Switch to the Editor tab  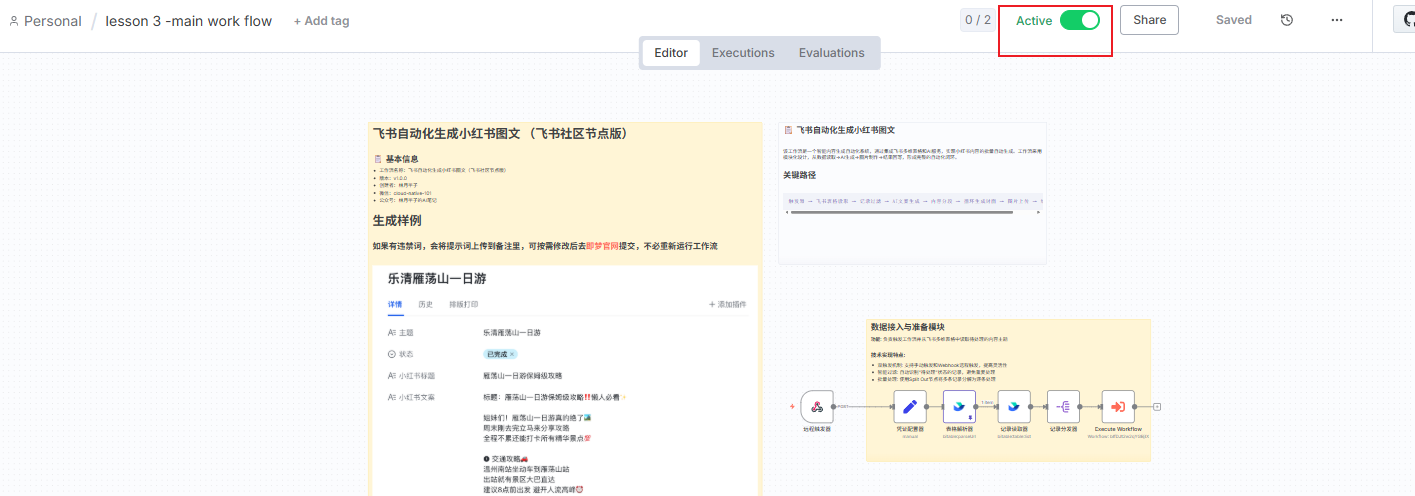[671, 53]
